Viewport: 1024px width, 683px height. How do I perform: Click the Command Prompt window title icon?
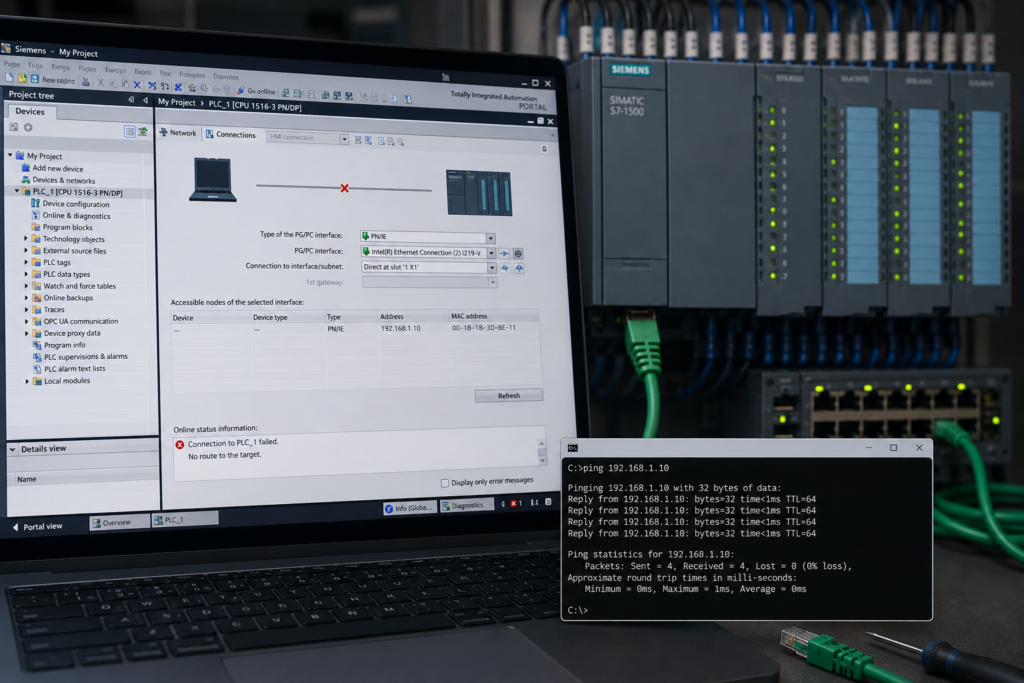[573, 448]
